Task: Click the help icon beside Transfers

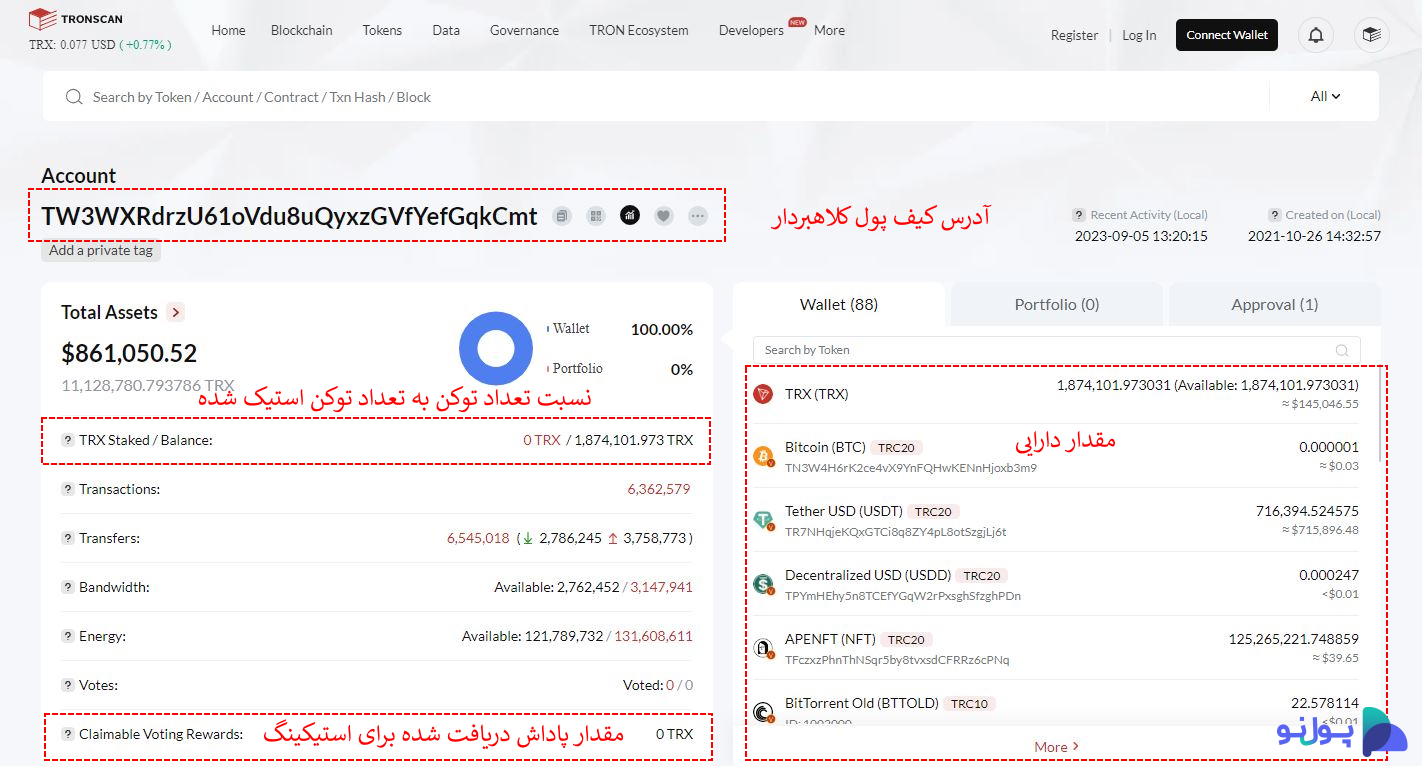Action: [x=68, y=538]
